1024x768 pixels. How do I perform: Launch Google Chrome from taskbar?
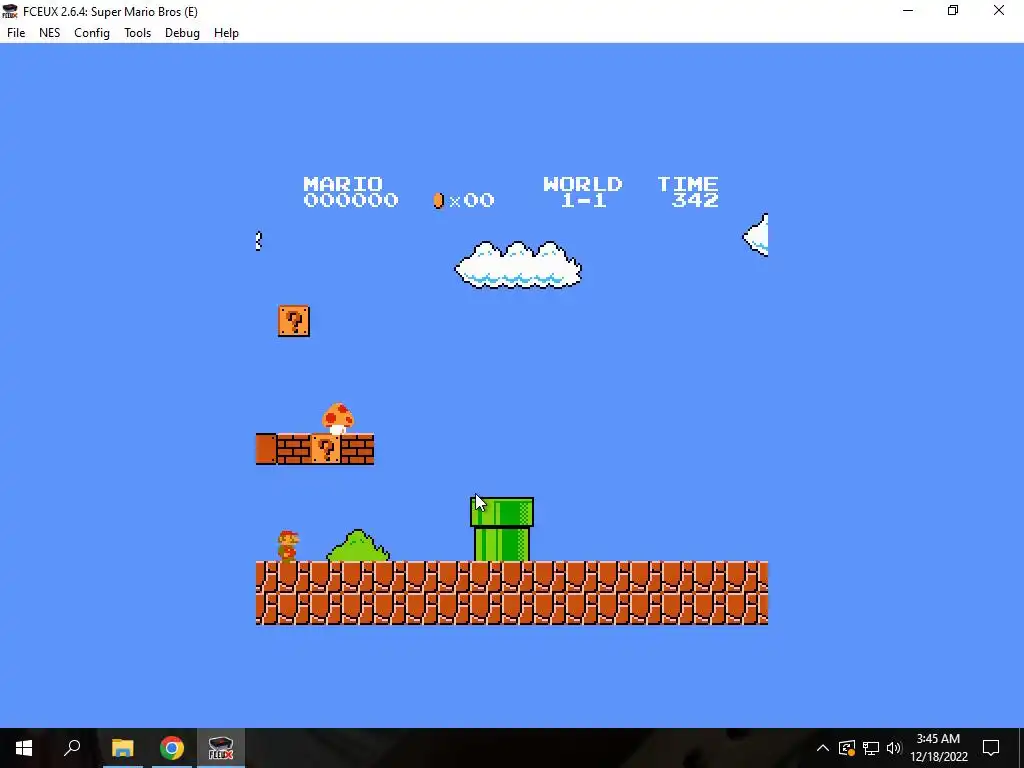172,748
